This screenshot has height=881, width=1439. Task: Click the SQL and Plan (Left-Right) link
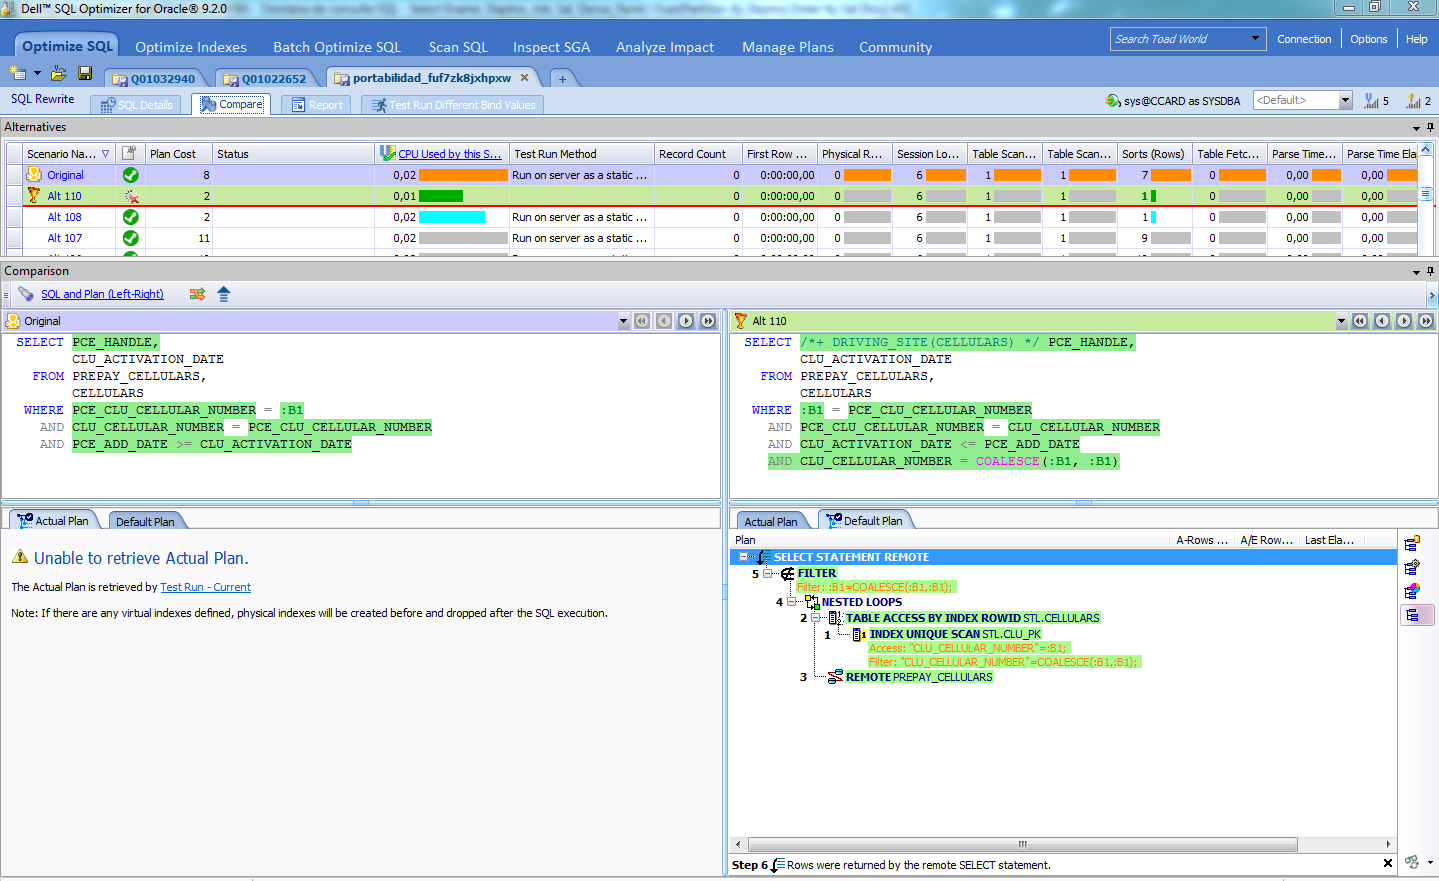pyautogui.click(x=102, y=294)
